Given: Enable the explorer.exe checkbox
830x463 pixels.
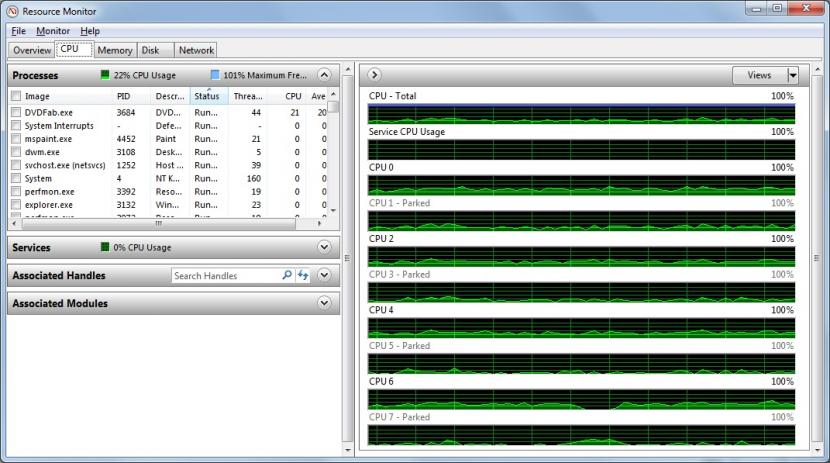Looking at the screenshot, I should (x=16, y=205).
